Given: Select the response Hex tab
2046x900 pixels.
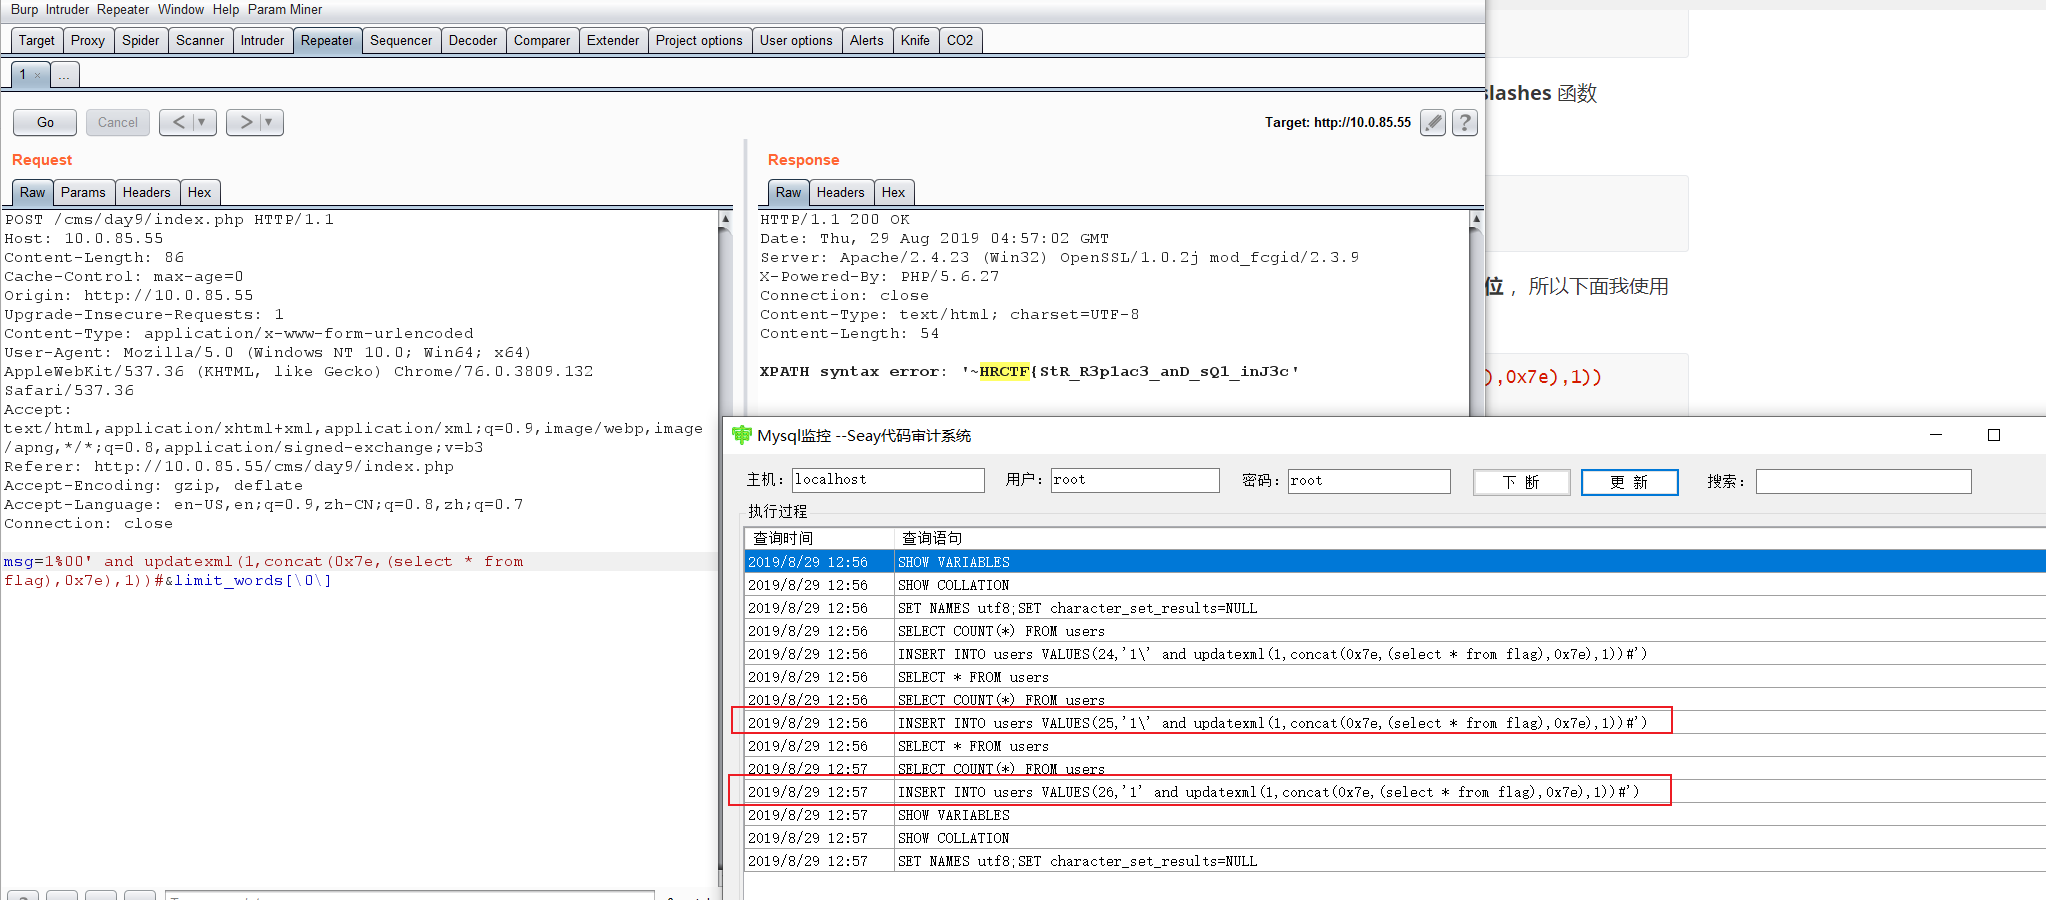Looking at the screenshot, I should pos(894,192).
